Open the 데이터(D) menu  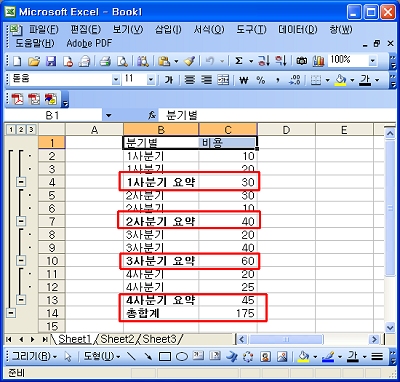pos(298,30)
